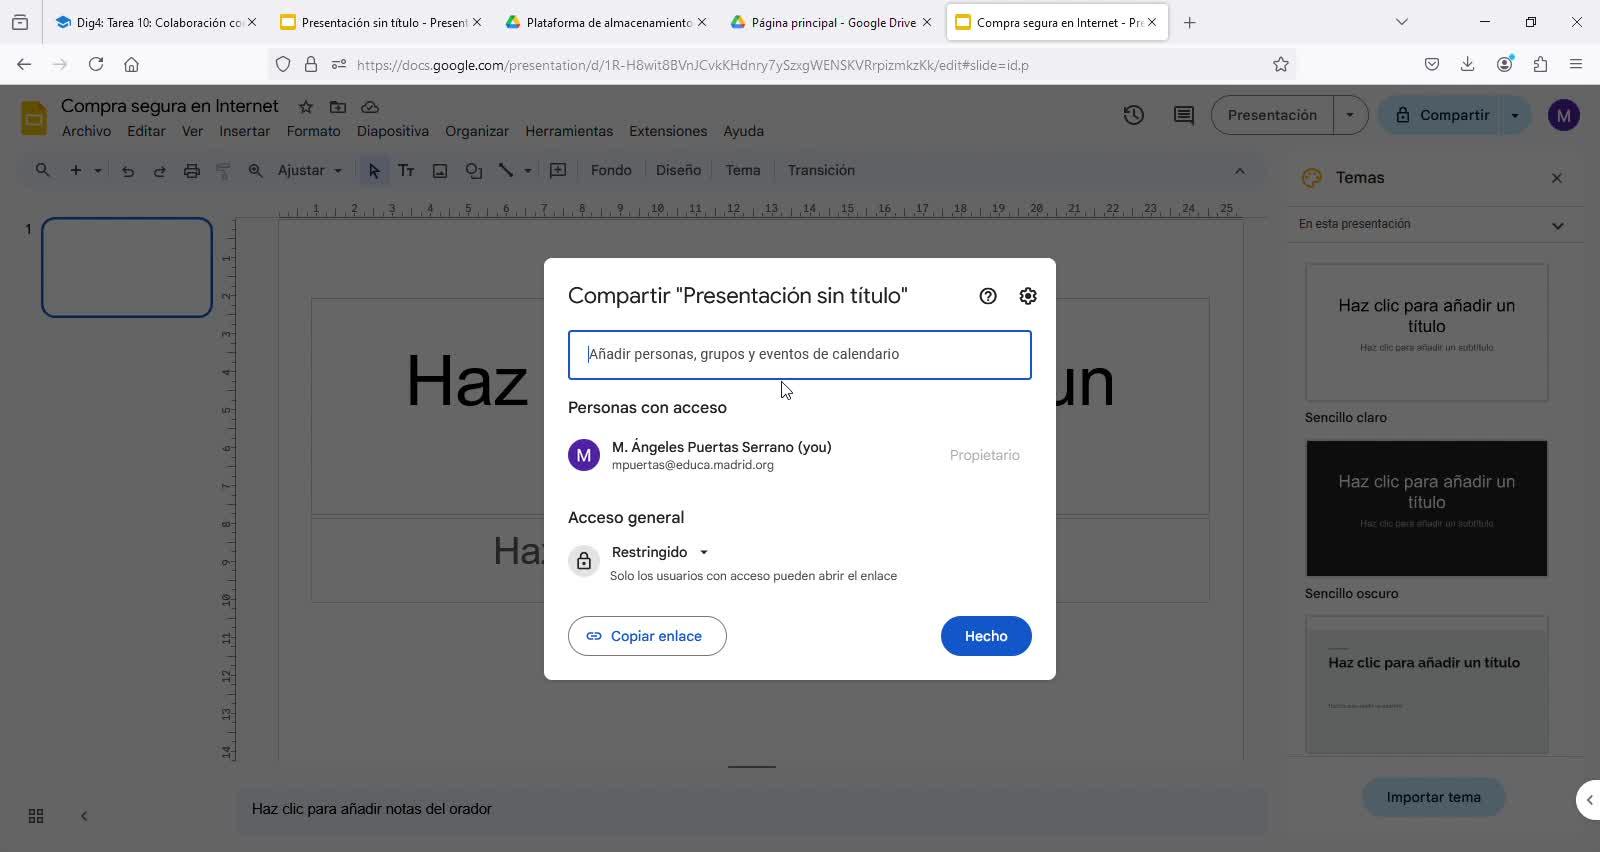
Task: Open the Fondo background option
Action: [x=611, y=171]
